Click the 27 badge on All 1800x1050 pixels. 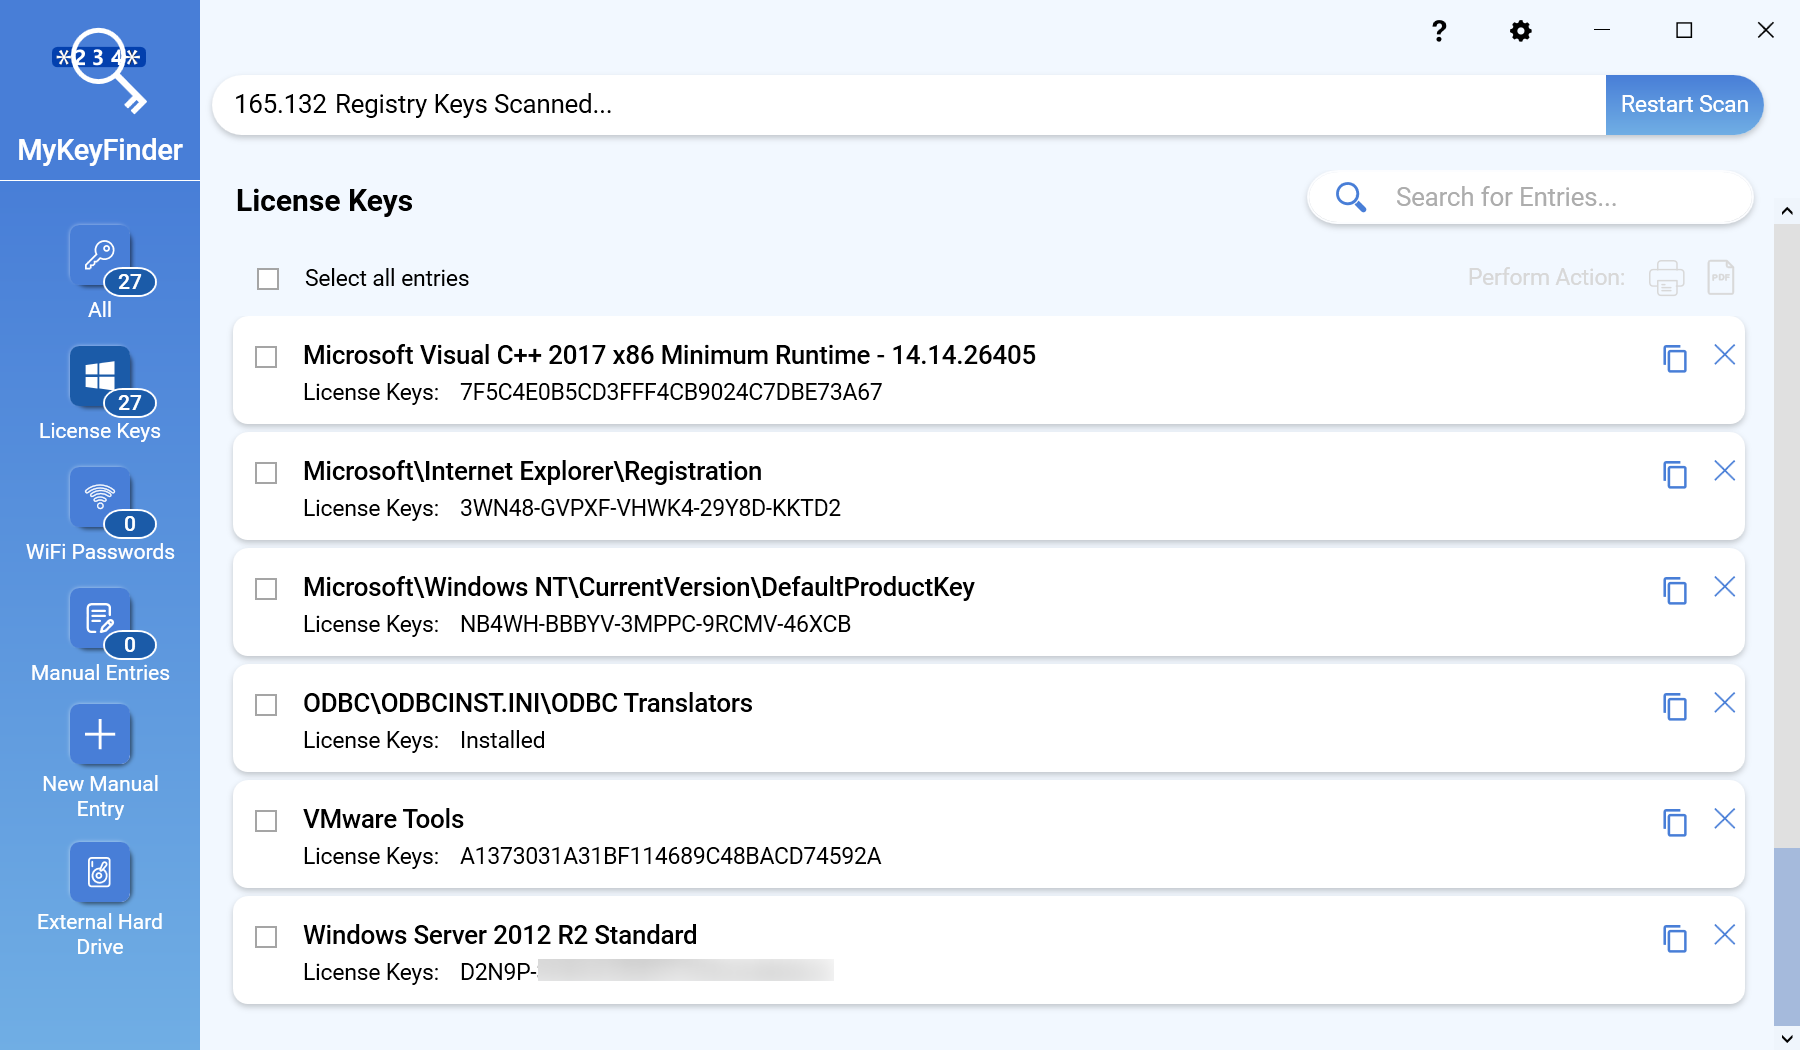130,282
